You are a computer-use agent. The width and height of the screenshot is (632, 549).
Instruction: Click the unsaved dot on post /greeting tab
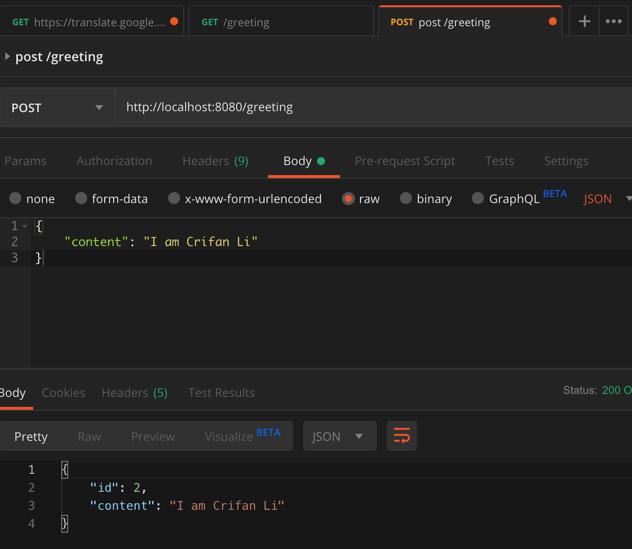pyautogui.click(x=552, y=21)
